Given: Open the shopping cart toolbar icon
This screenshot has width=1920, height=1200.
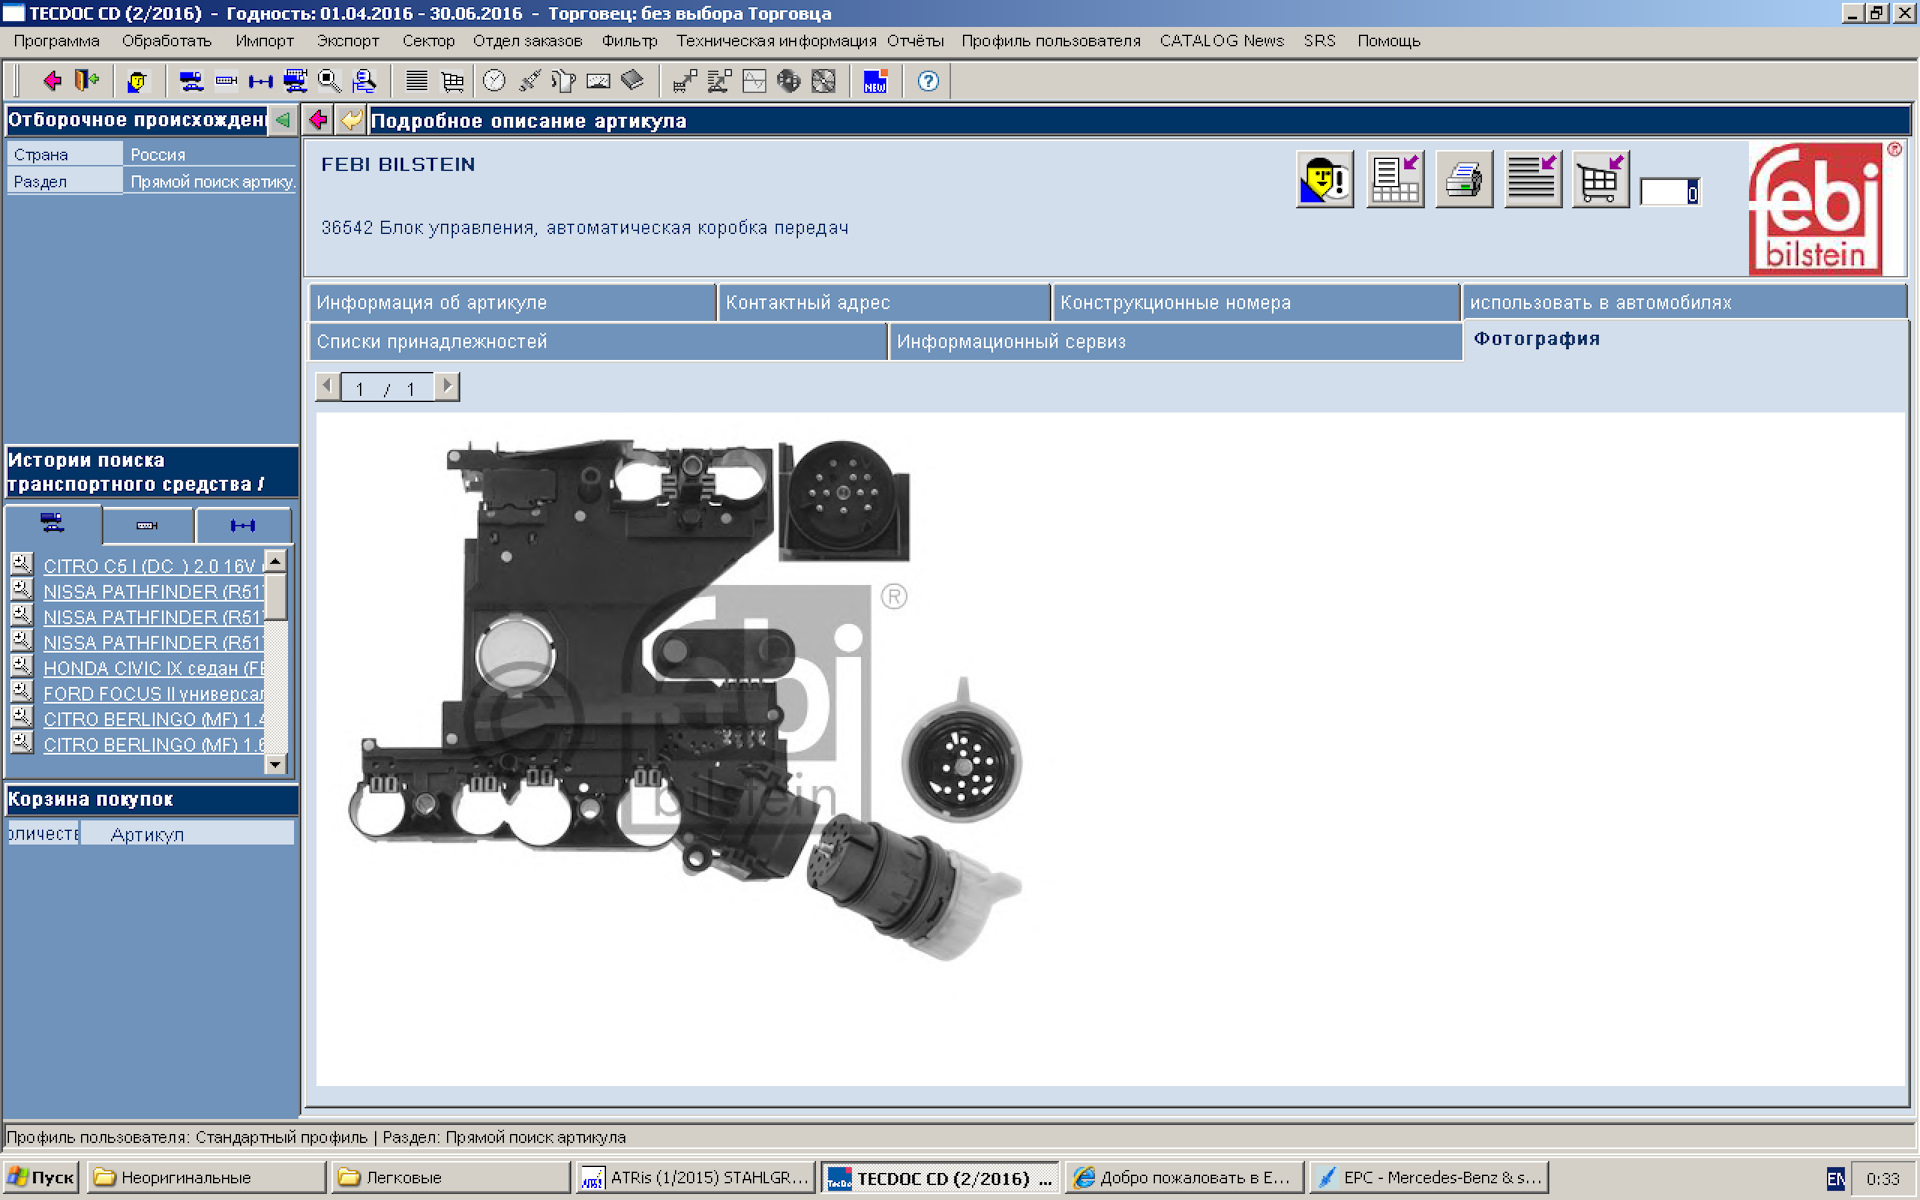Looking at the screenshot, I should pyautogui.click(x=452, y=81).
